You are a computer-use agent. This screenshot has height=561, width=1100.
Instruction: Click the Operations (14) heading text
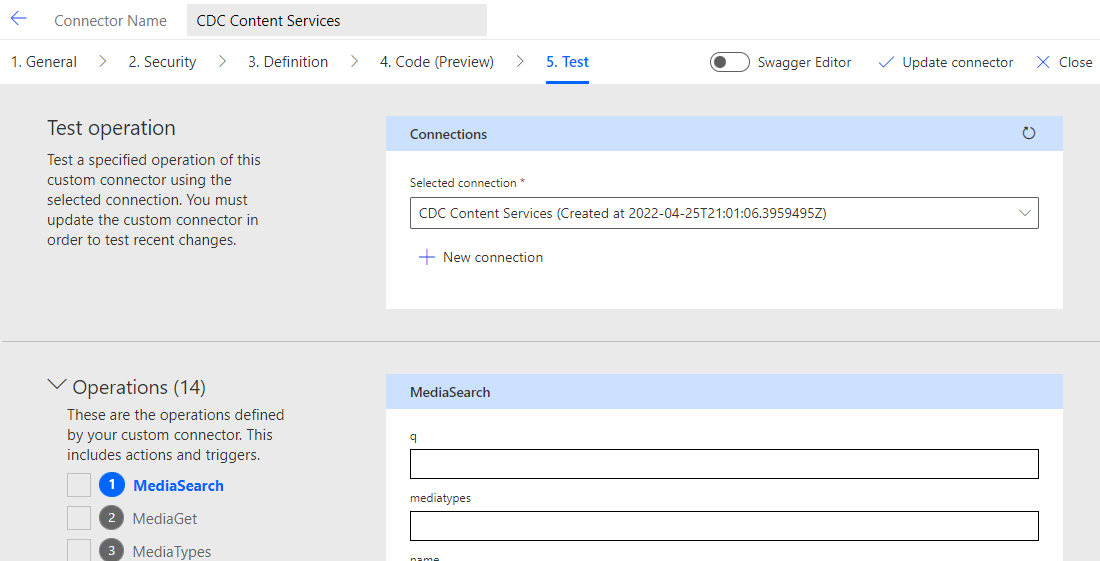pos(139,387)
